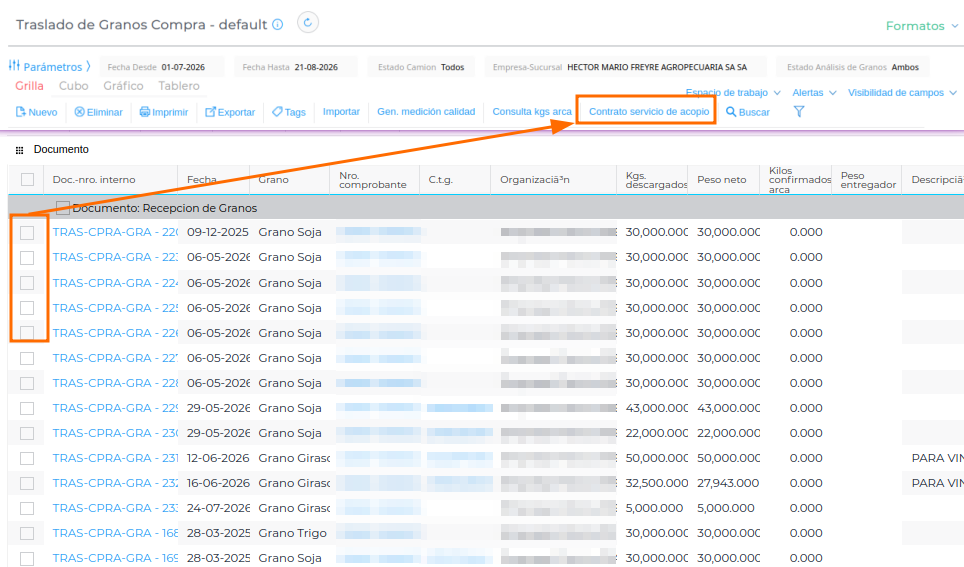Viewport: 964px width, 567px height.
Task: Click the Fecha Desde date field
Action: [x=162, y=67]
